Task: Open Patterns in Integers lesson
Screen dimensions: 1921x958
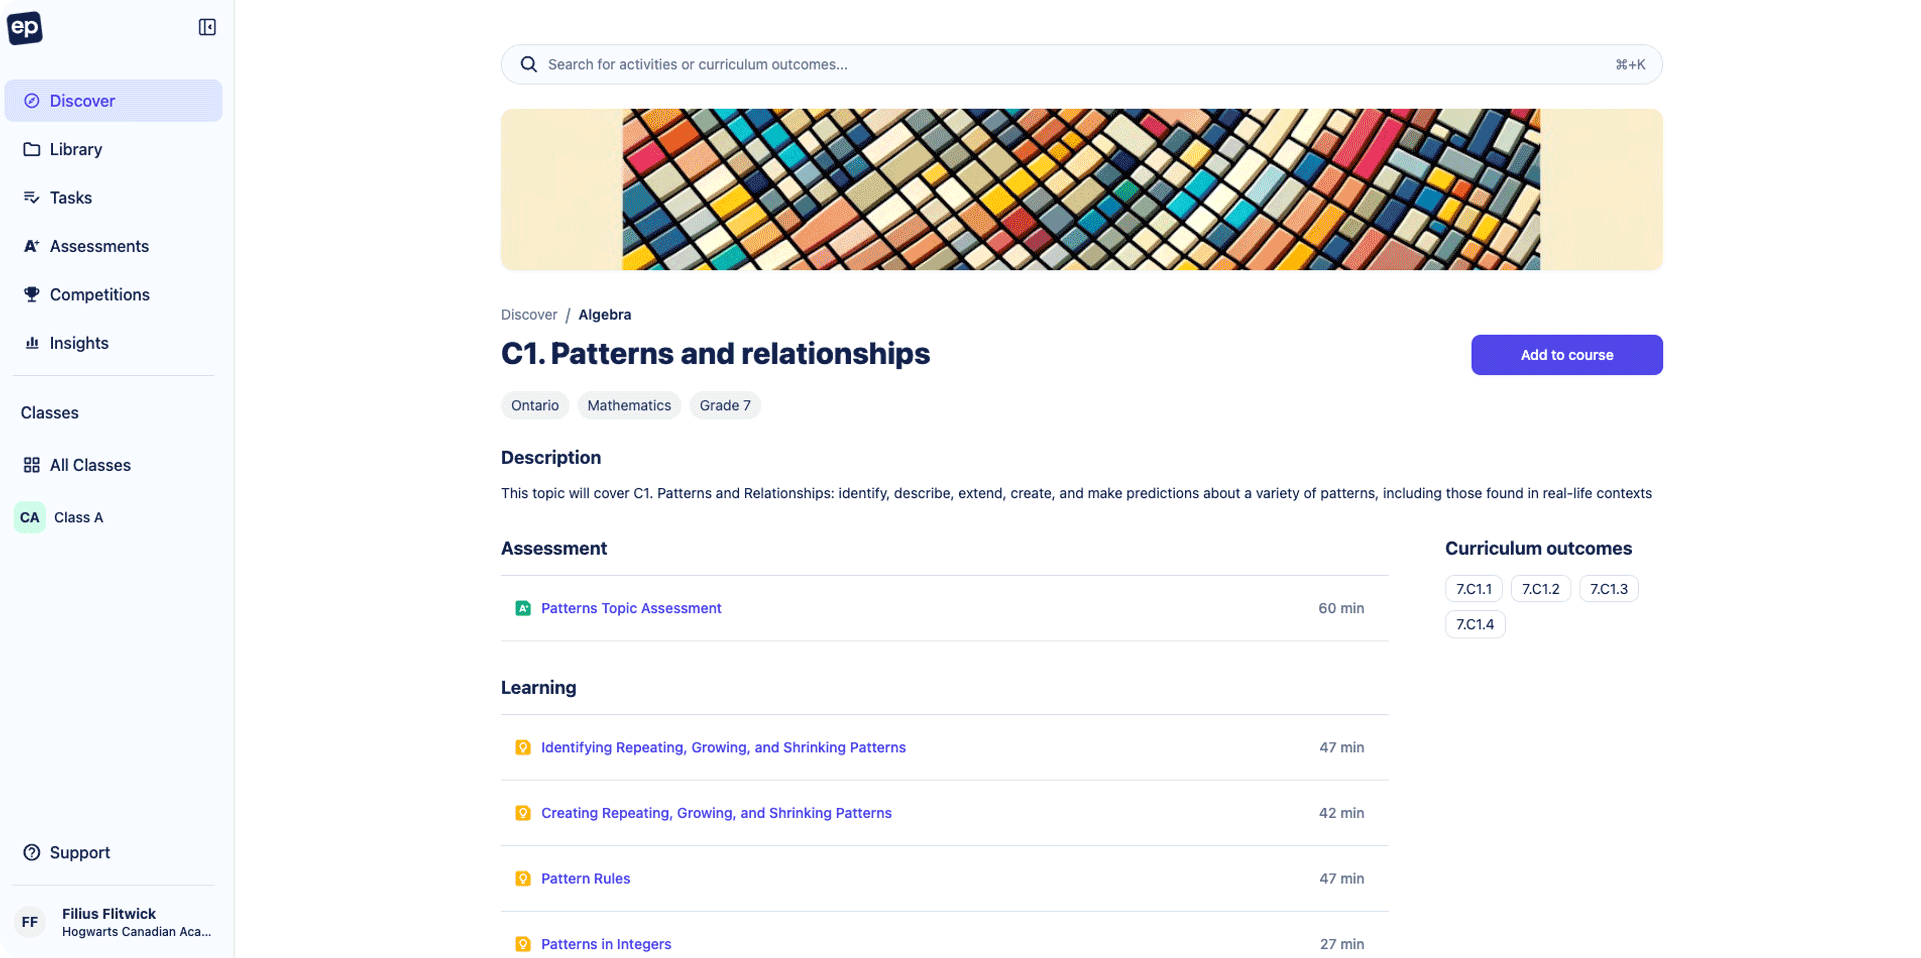Action: pos(606,944)
